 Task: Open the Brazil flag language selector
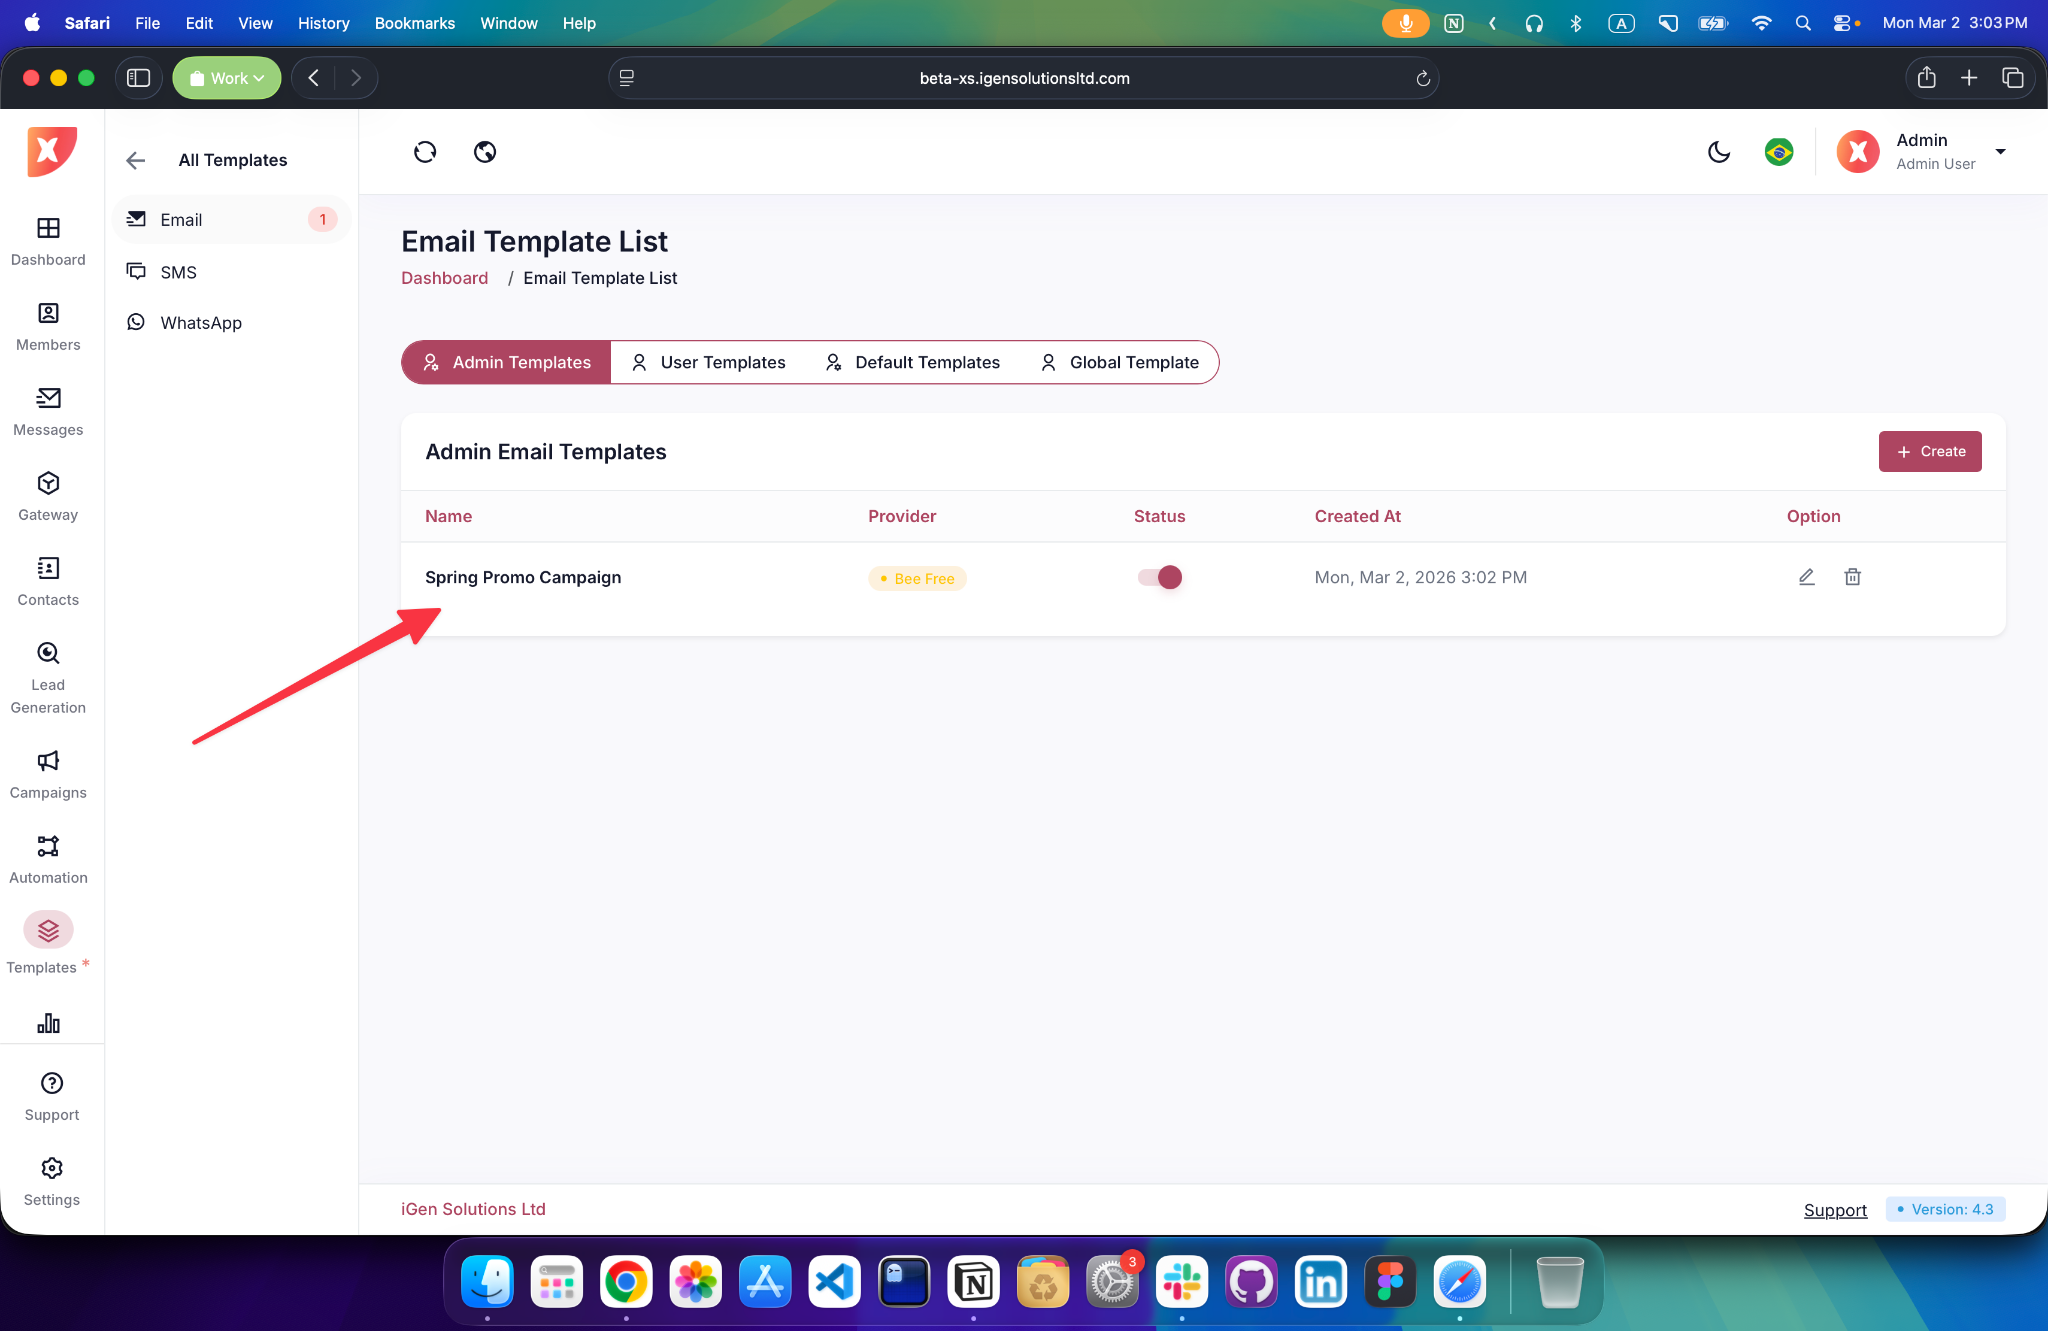click(1779, 152)
